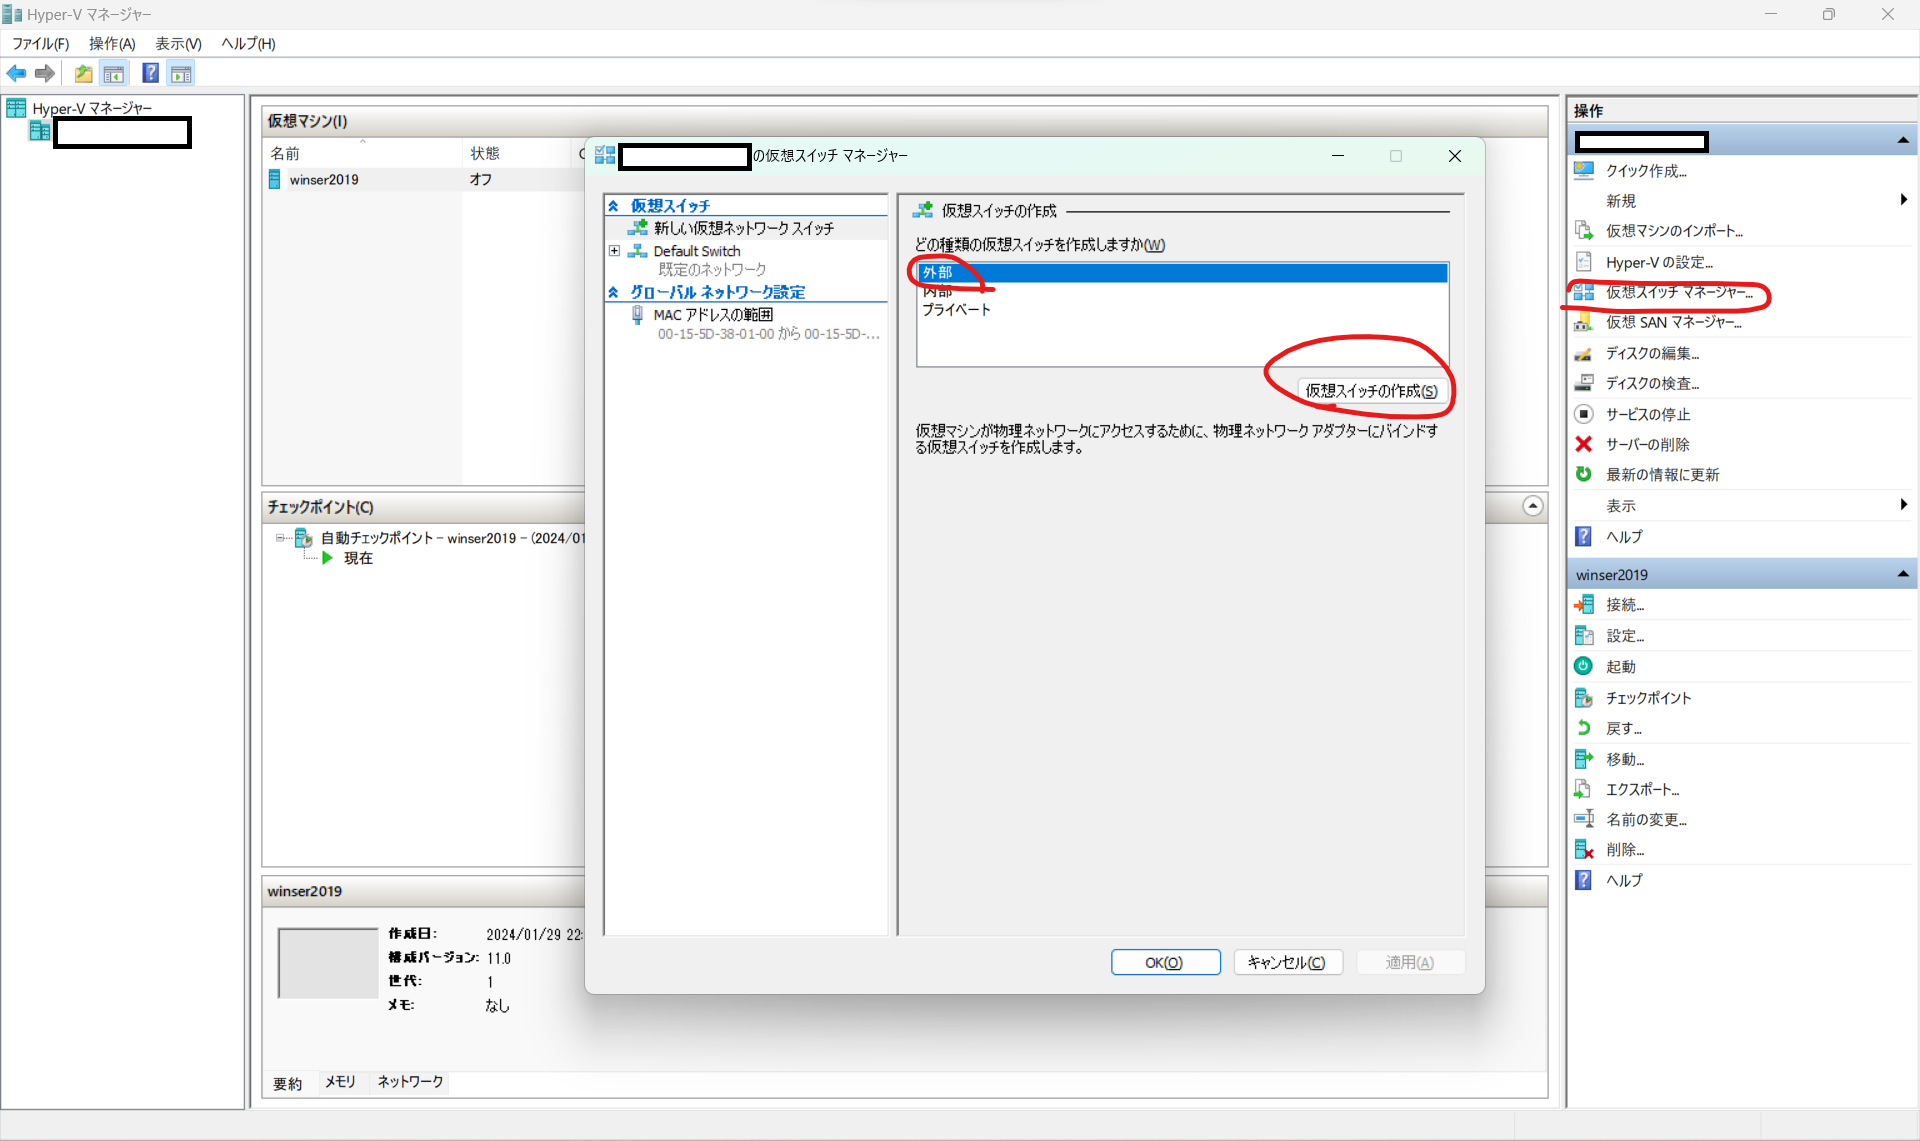Click Start (起動) power icon for winser2019

[x=1584, y=666]
